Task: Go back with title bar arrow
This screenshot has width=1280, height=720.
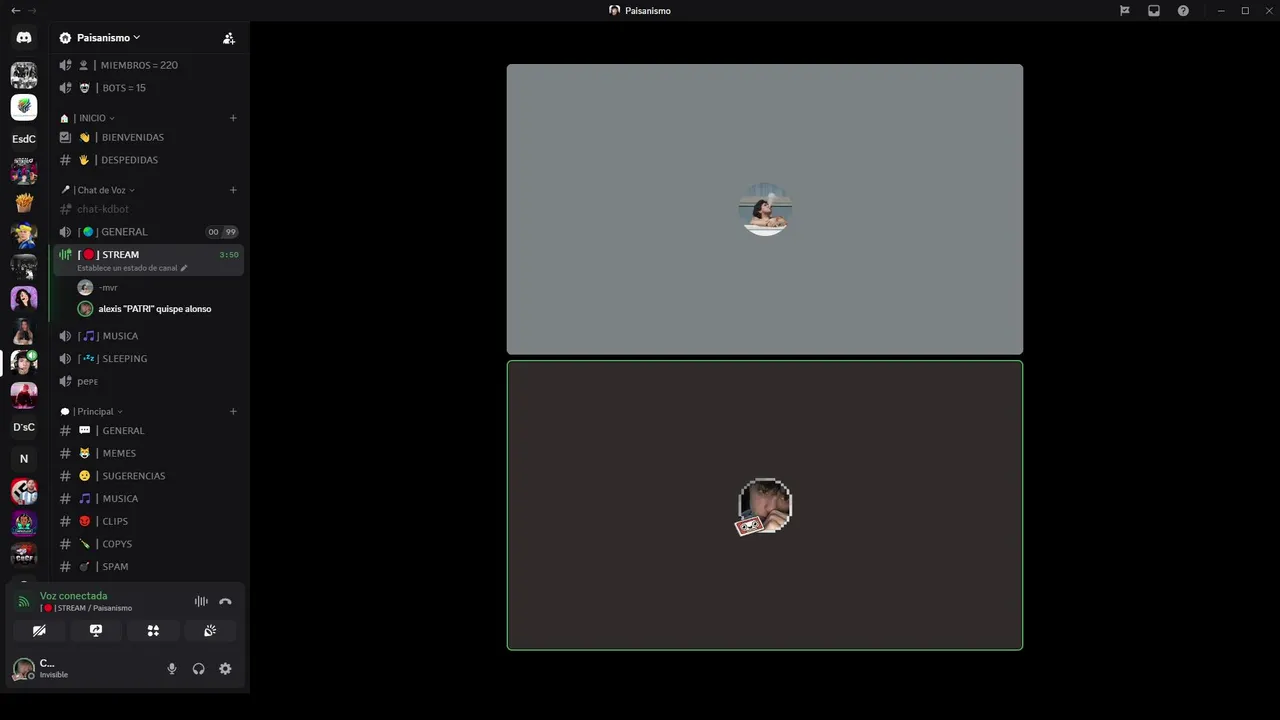Action: tap(15, 10)
